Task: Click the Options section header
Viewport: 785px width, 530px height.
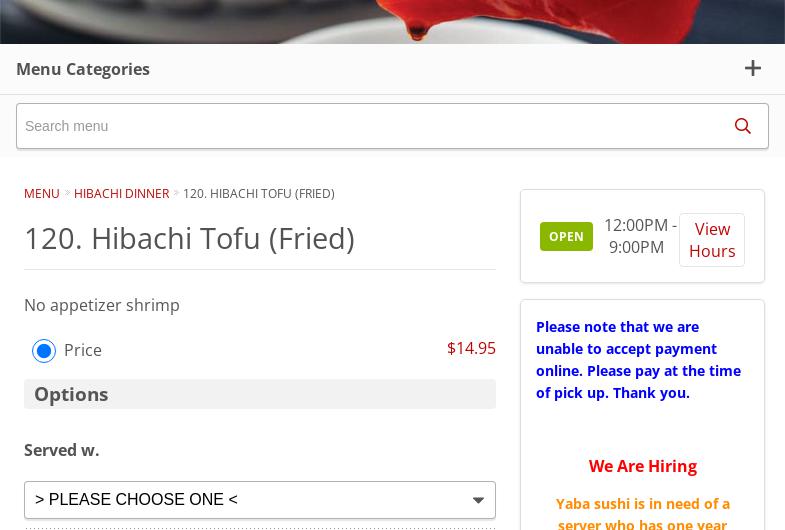Action: tap(71, 394)
